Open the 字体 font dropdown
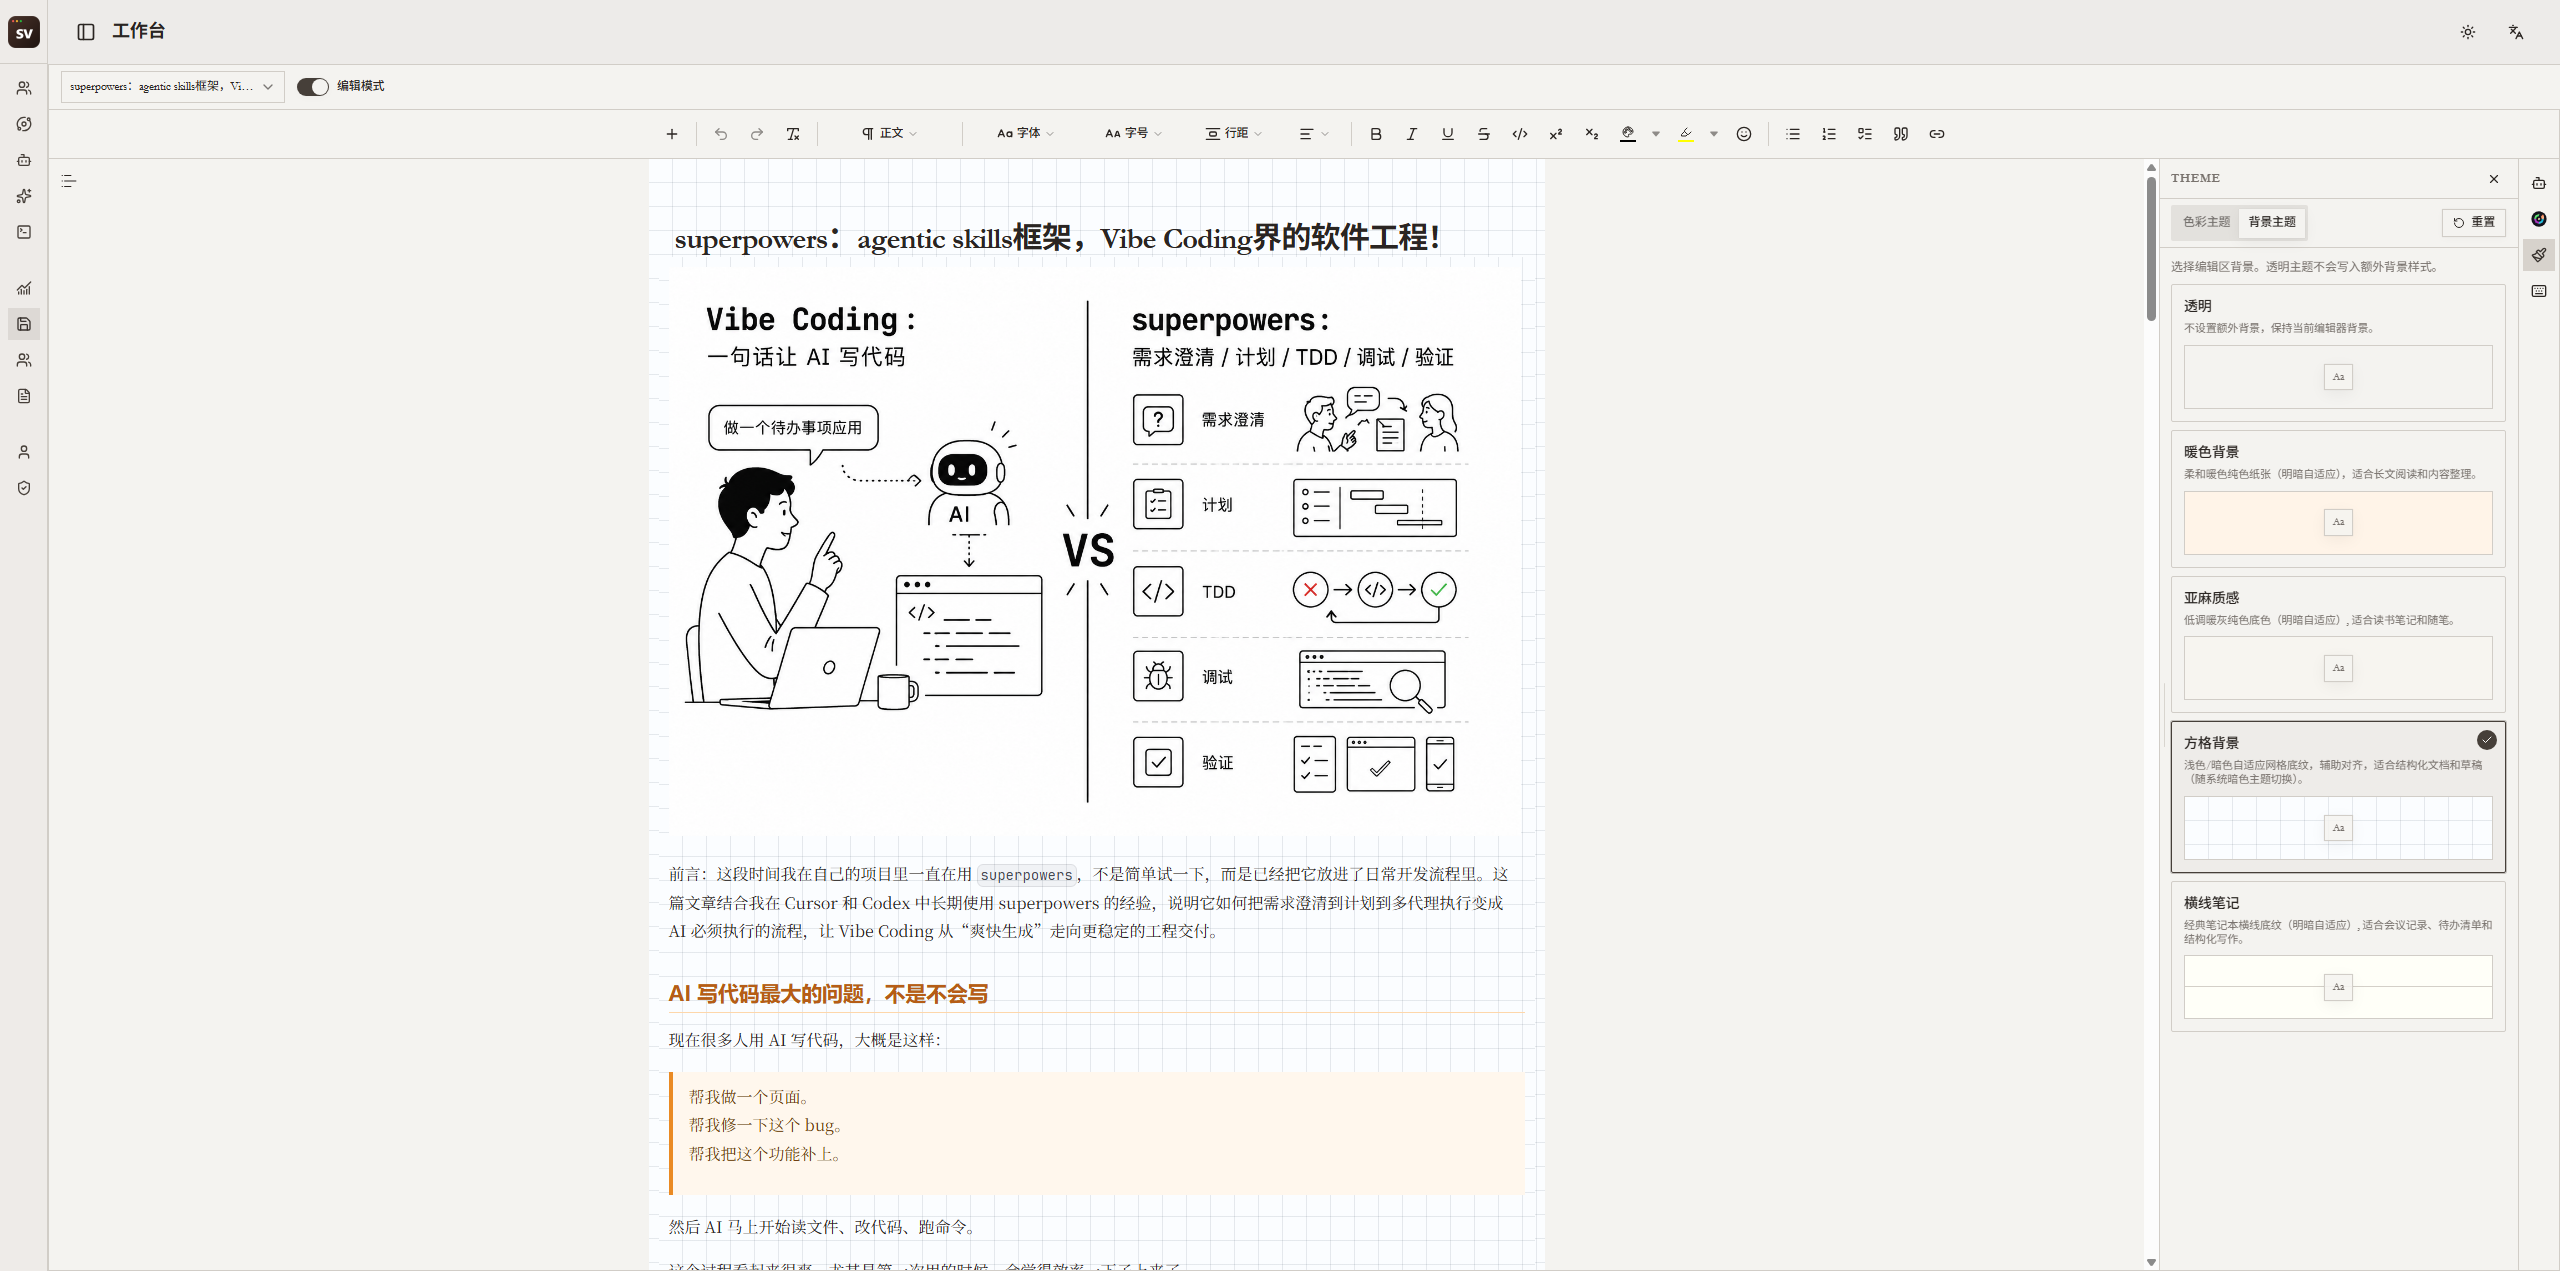2560x1271 pixels. click(1025, 134)
